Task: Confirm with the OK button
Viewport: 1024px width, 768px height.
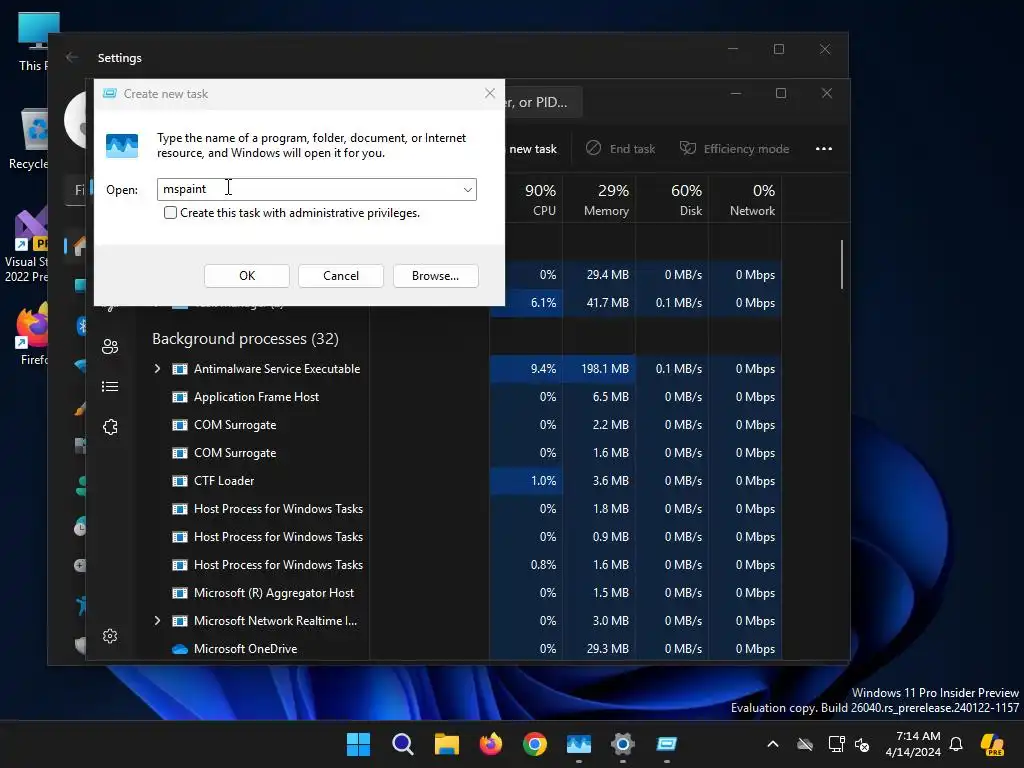Action: [x=247, y=276]
